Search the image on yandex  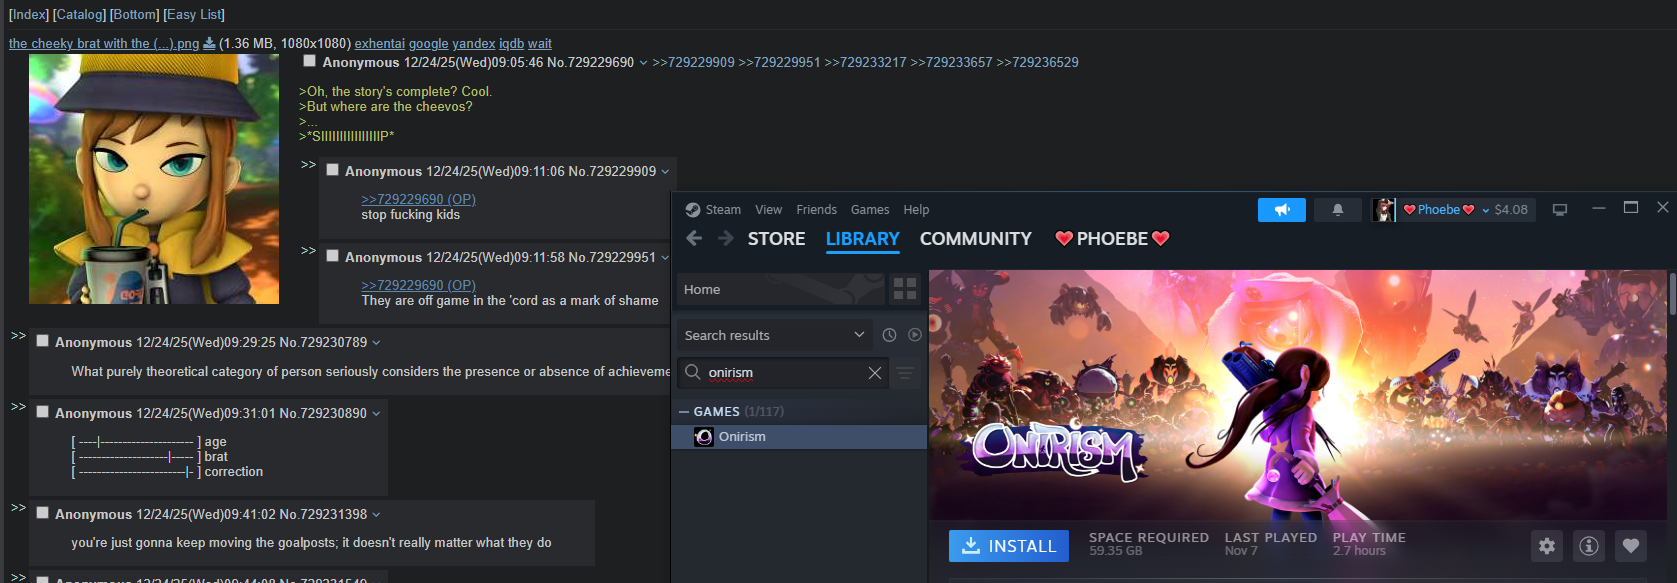click(x=473, y=43)
